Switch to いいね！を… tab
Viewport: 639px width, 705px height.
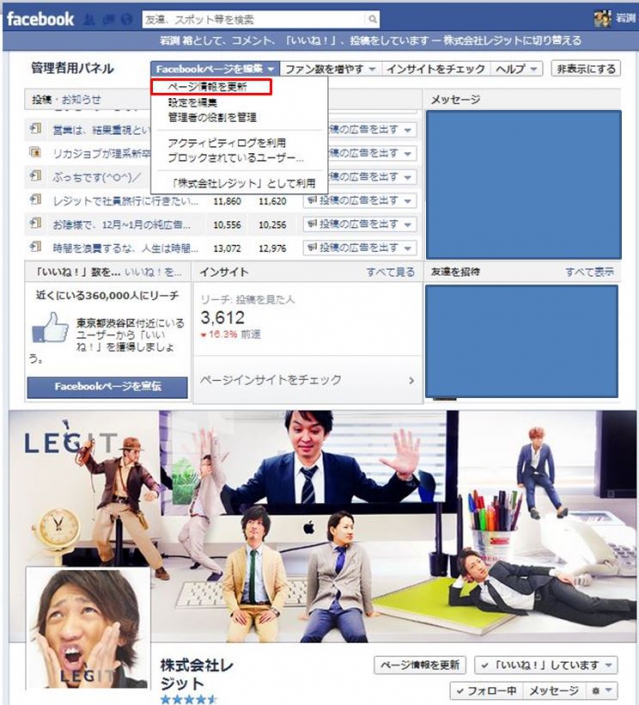(x=153, y=272)
